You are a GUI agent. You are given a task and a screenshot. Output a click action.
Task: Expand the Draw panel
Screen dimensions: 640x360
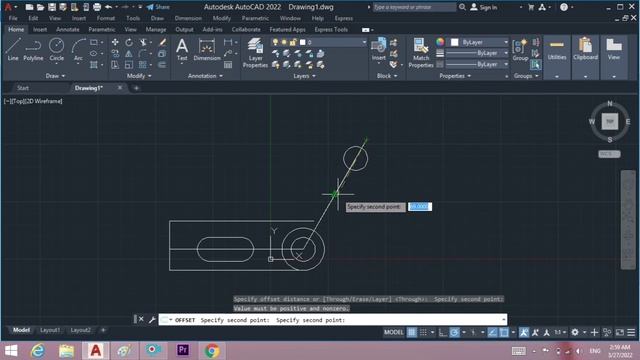(55, 76)
